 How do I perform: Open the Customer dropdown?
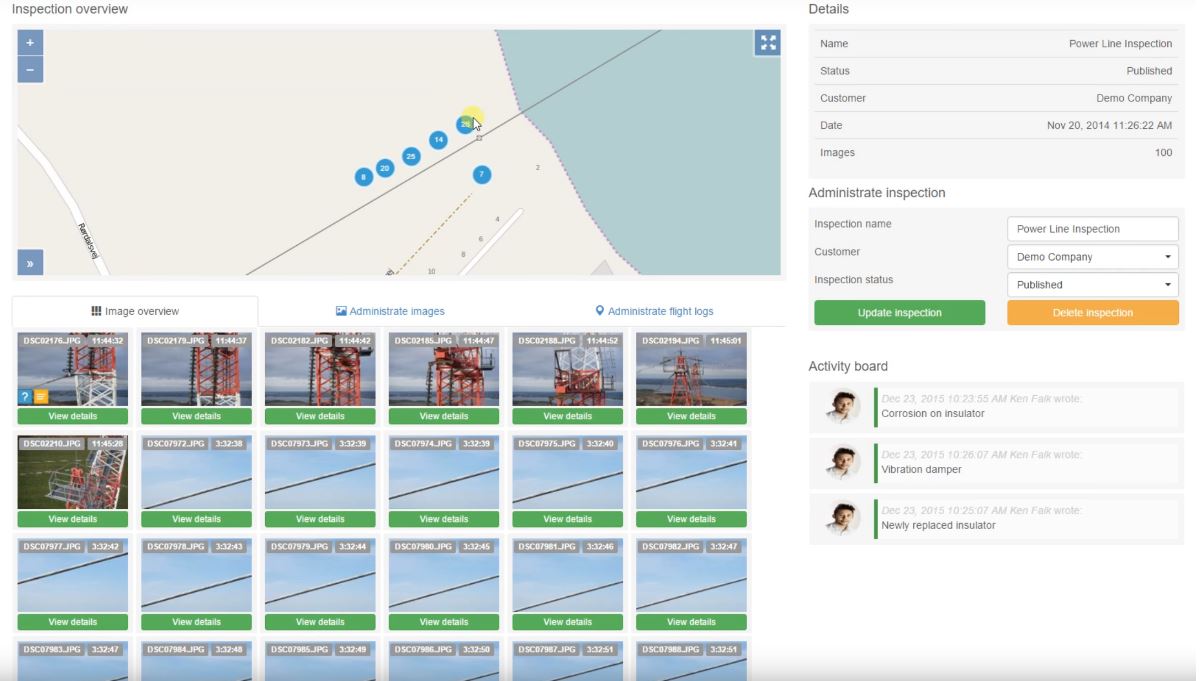(1092, 257)
